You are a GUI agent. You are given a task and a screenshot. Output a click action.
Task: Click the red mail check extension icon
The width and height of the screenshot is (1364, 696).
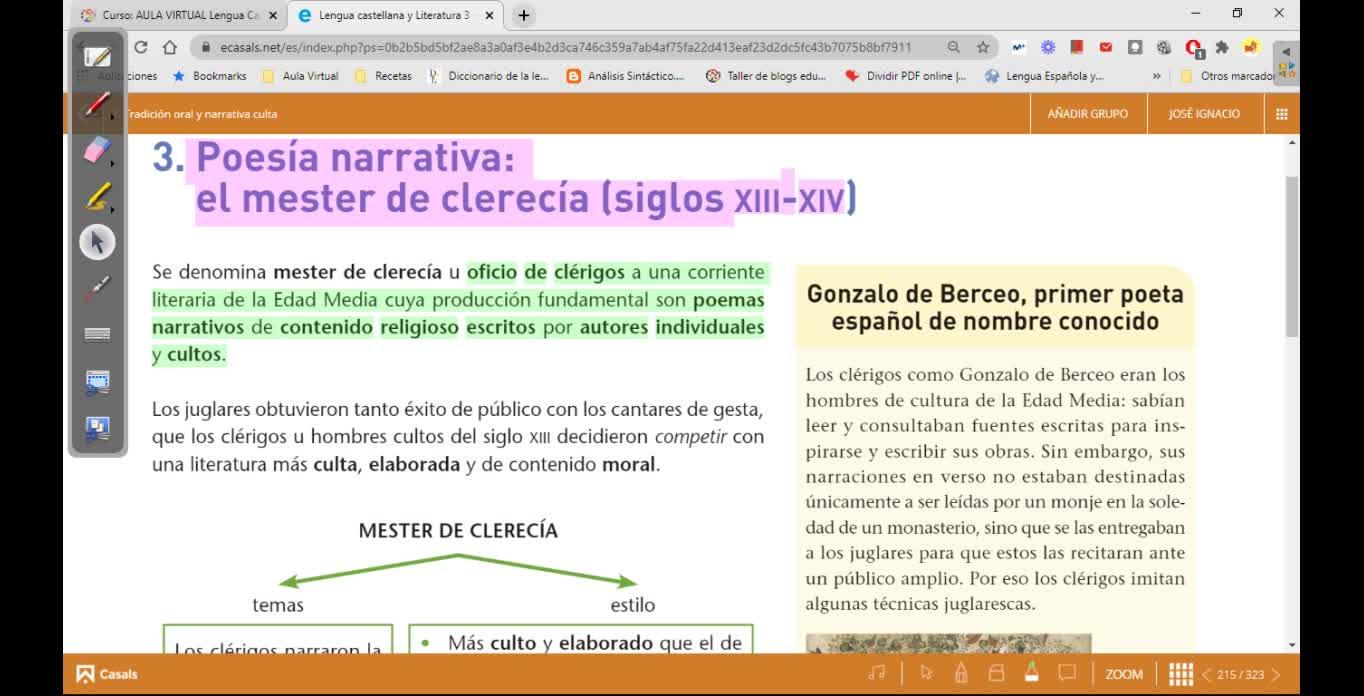[x=1106, y=47]
